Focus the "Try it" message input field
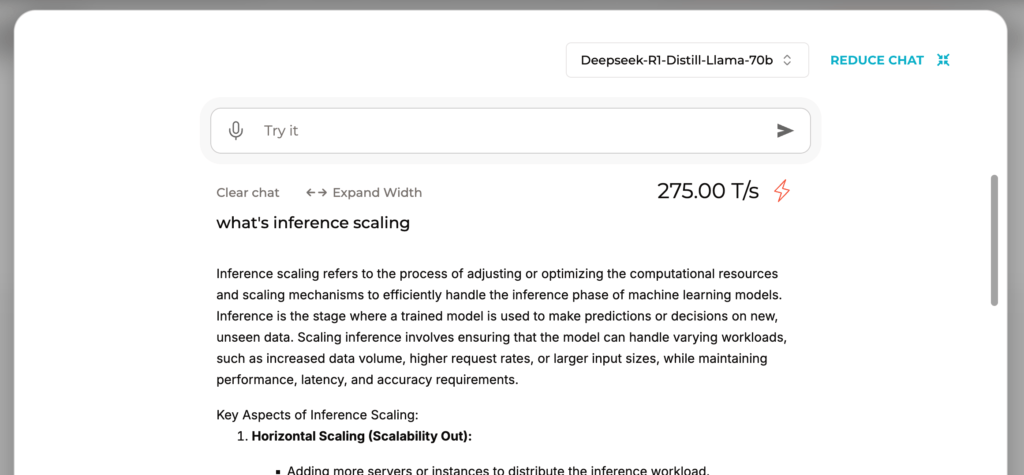 510,131
